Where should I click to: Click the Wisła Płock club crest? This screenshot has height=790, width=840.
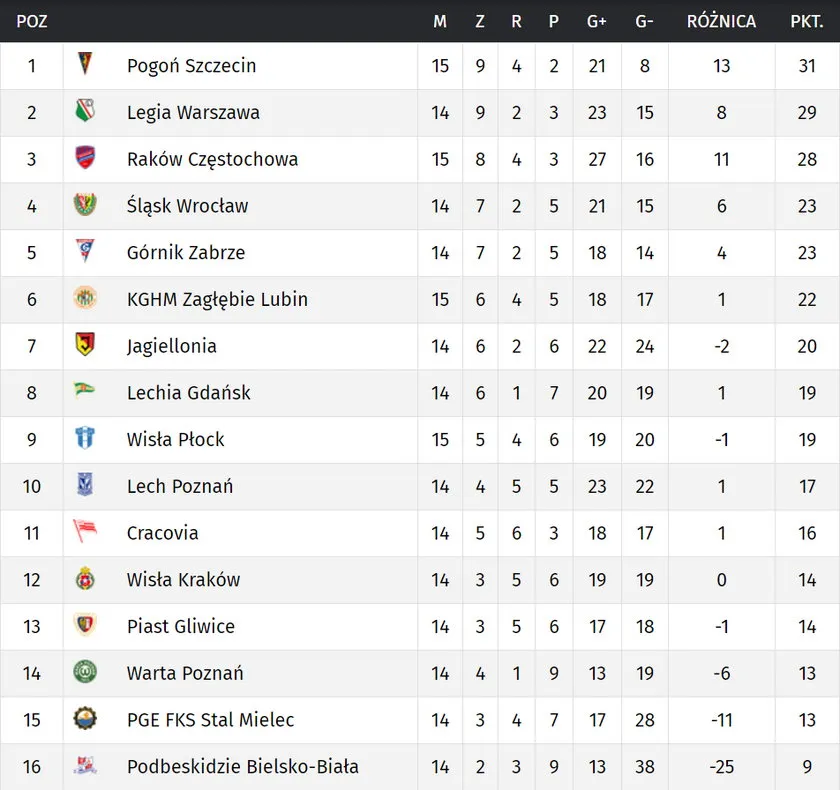85,438
